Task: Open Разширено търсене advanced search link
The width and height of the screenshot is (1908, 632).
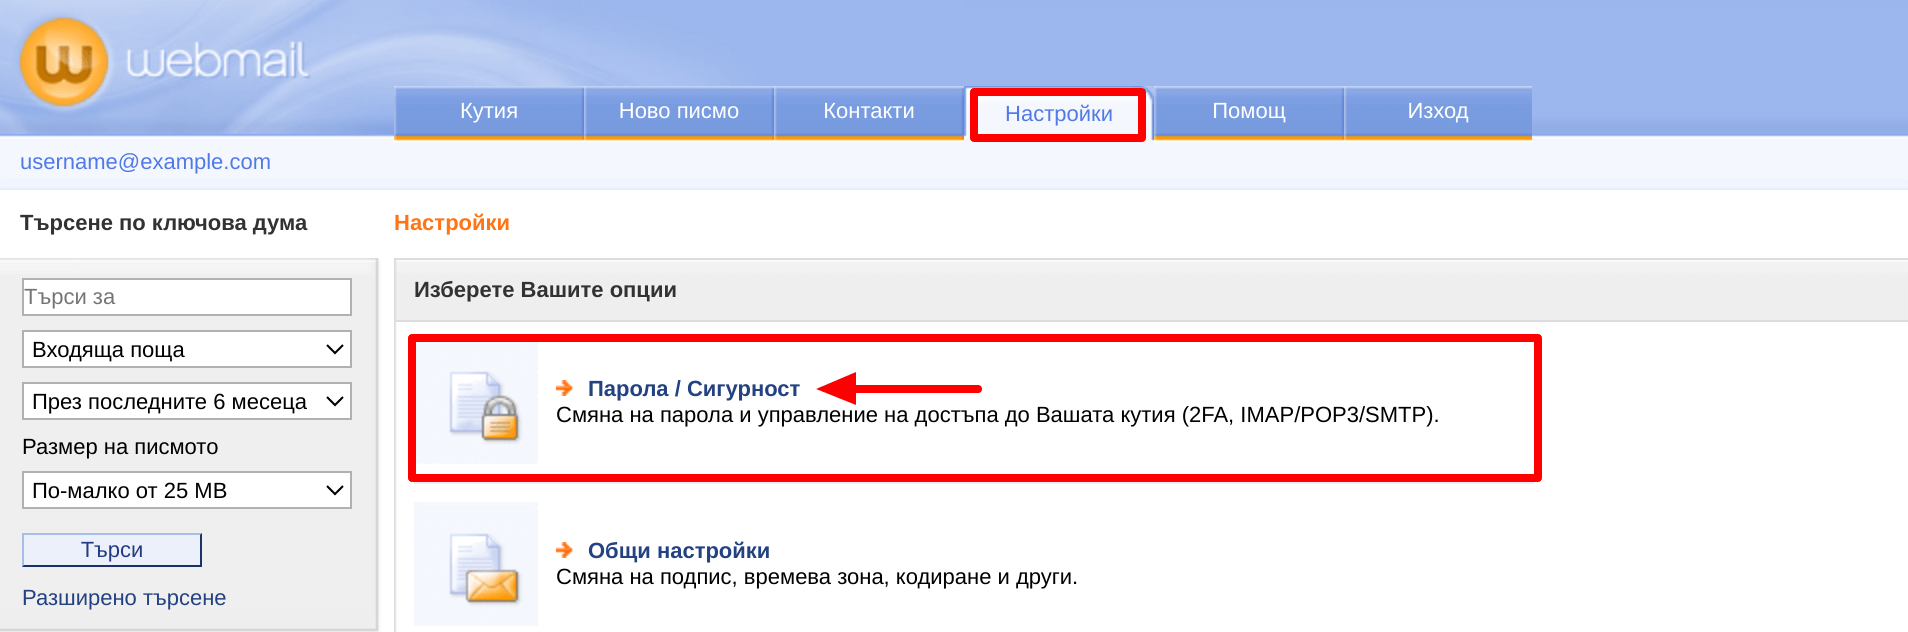Action: pyautogui.click(x=124, y=598)
